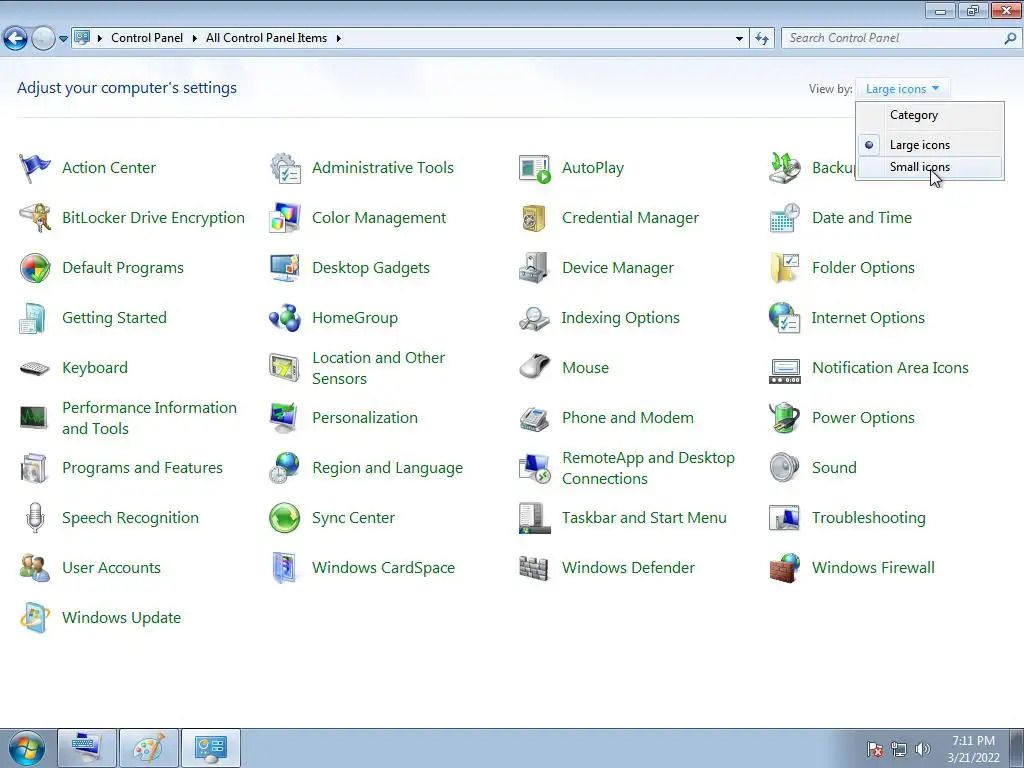The image size is (1024, 768).
Task: Open the Windows CardSpace link
Action: point(383,568)
